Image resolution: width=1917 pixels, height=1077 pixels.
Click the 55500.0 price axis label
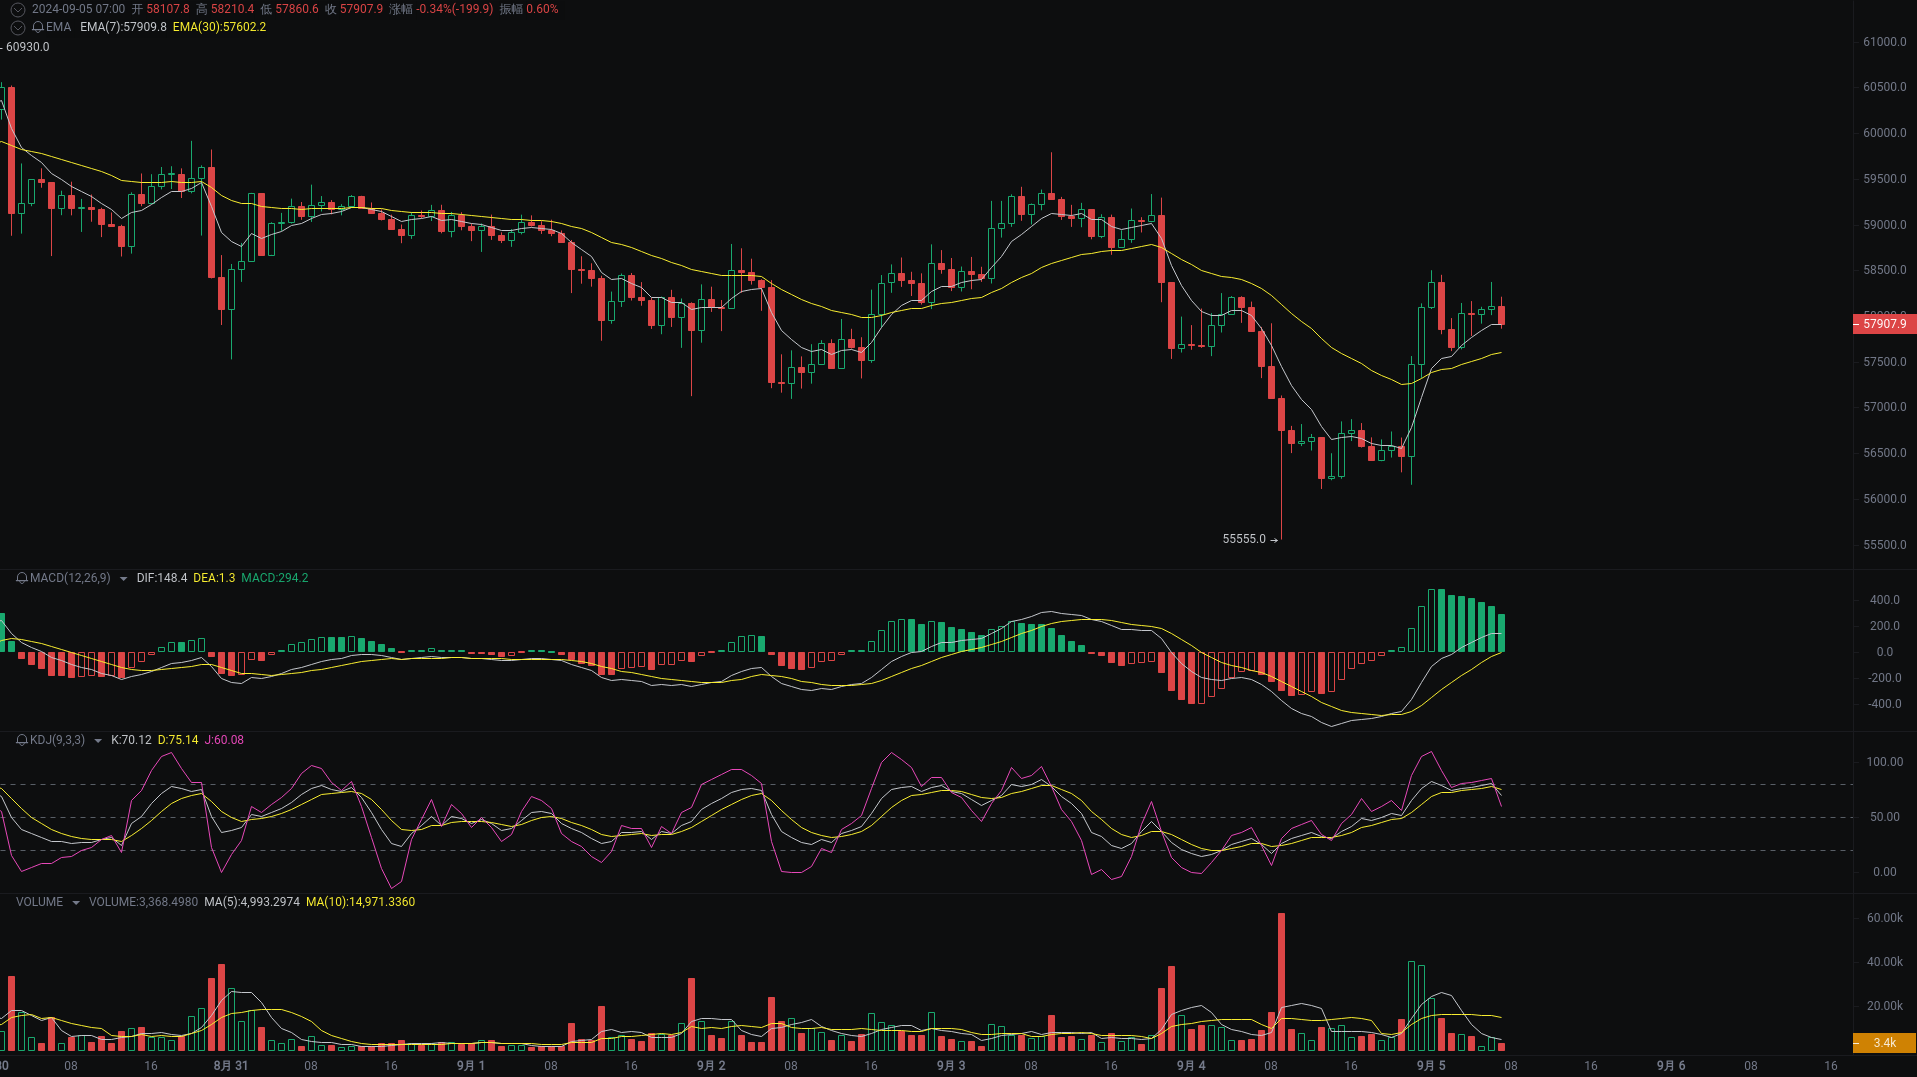coord(1885,545)
